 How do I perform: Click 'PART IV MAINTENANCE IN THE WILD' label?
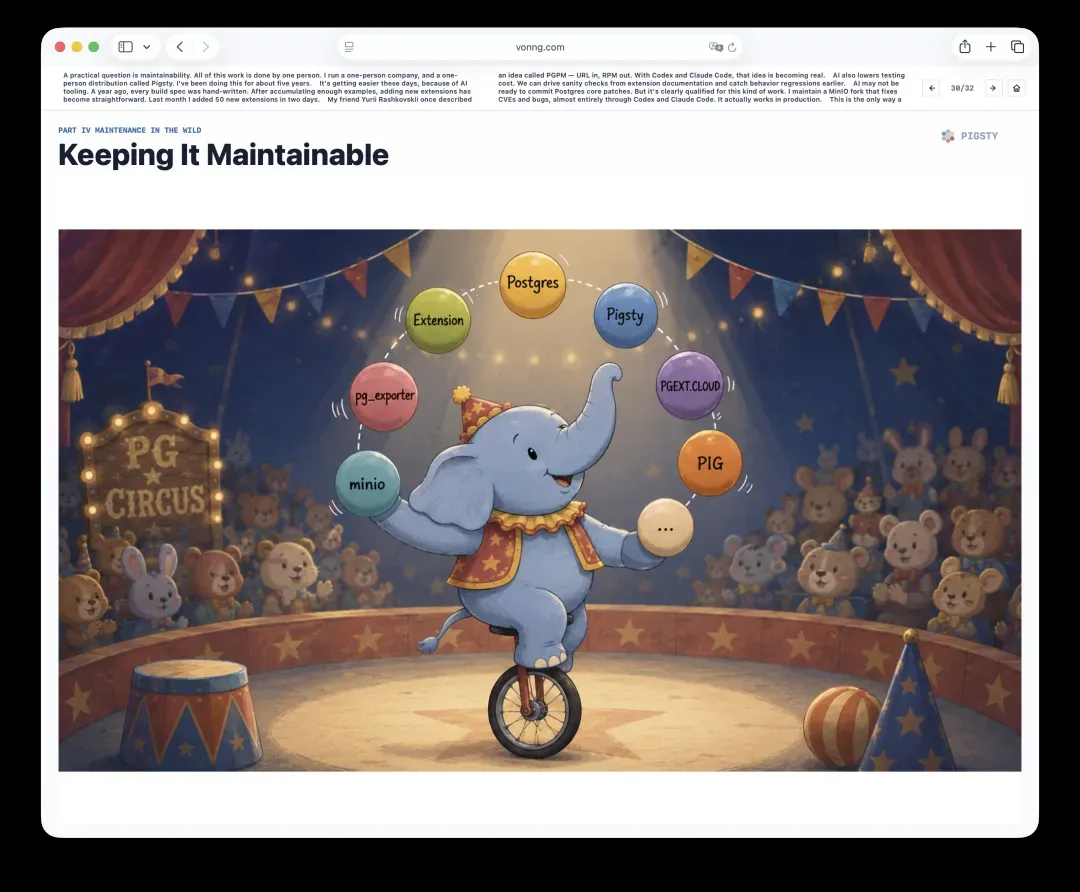pyautogui.click(x=130, y=130)
